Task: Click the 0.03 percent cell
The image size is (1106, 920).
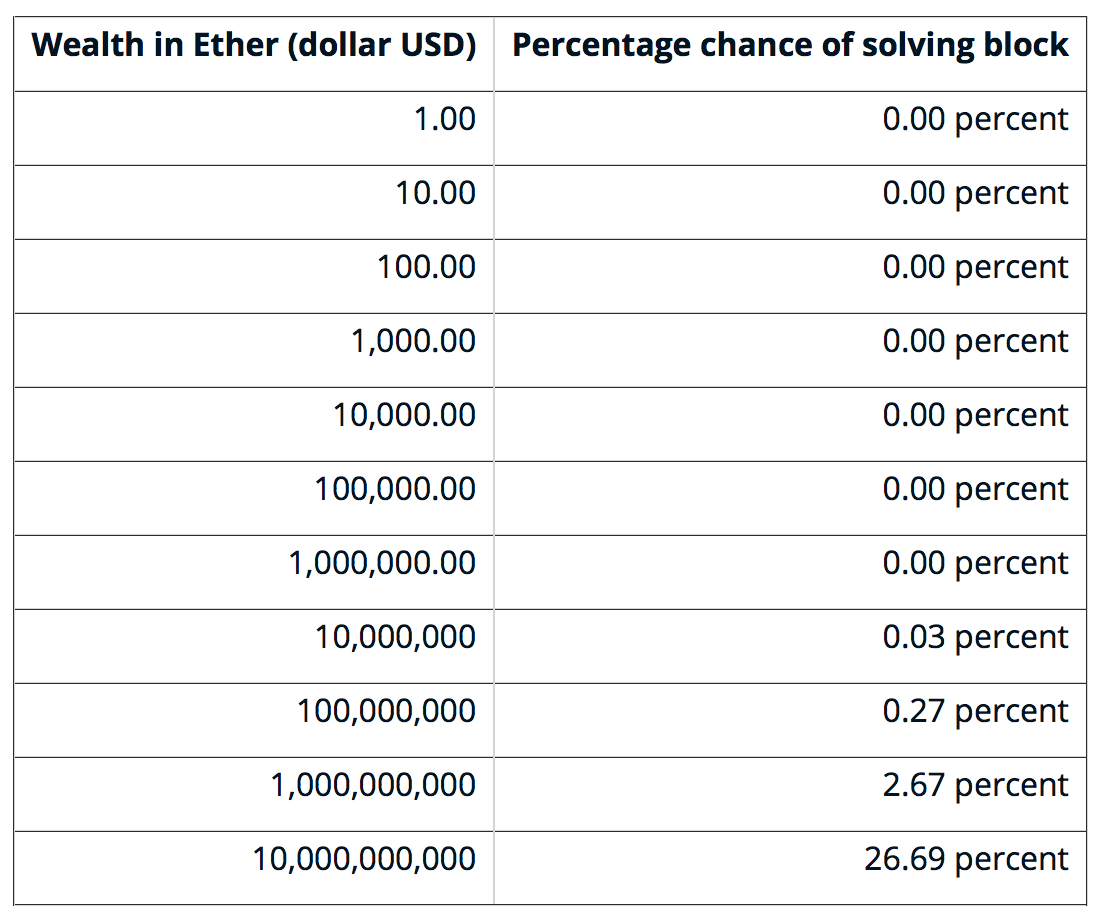Action: pyautogui.click(x=975, y=637)
